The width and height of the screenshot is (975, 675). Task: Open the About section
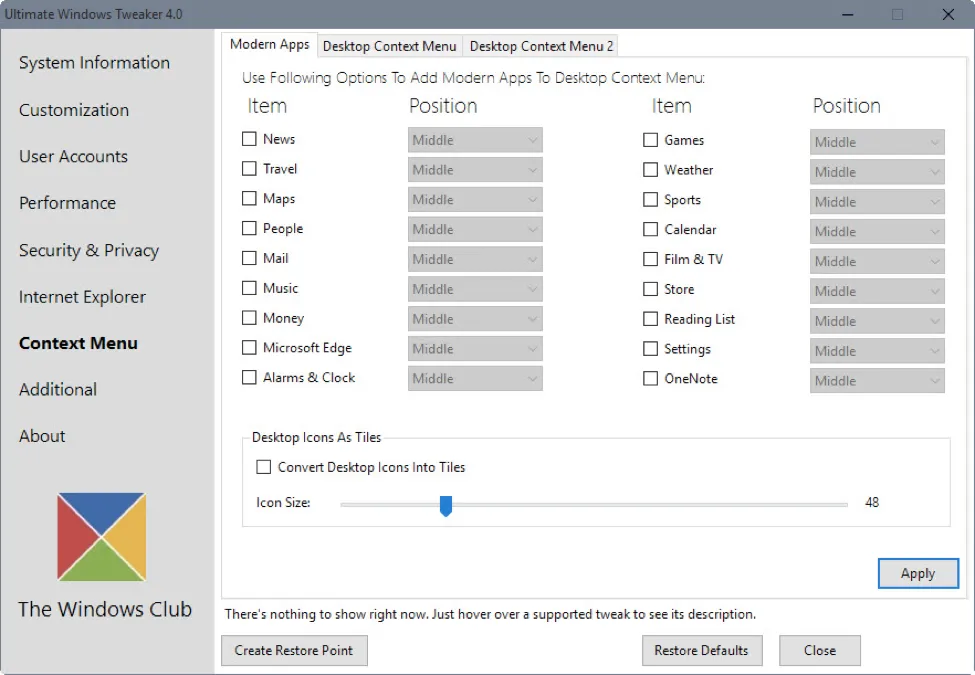tap(41, 436)
